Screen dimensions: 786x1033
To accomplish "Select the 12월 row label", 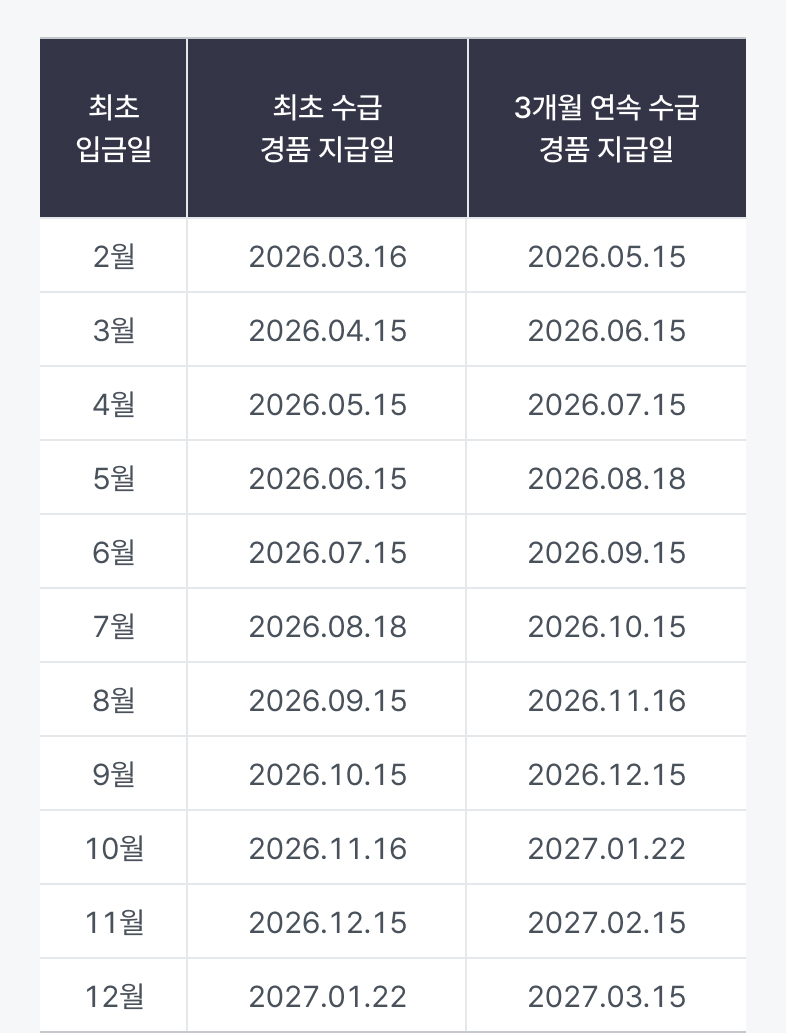I will (113, 995).
